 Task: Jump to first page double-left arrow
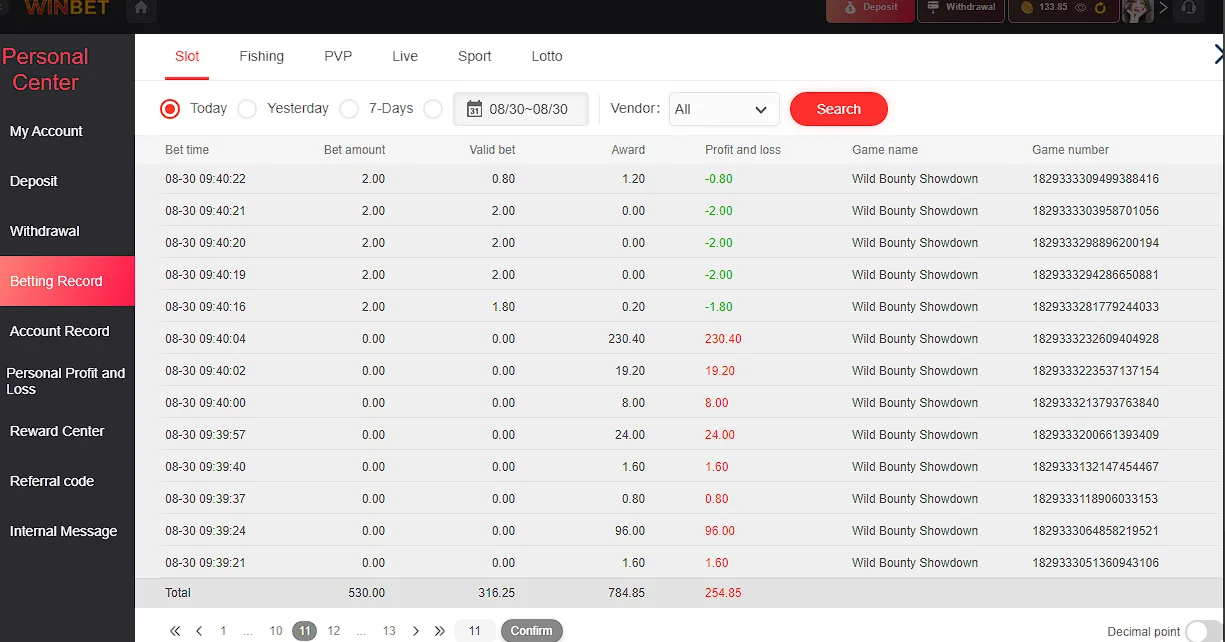coord(175,631)
